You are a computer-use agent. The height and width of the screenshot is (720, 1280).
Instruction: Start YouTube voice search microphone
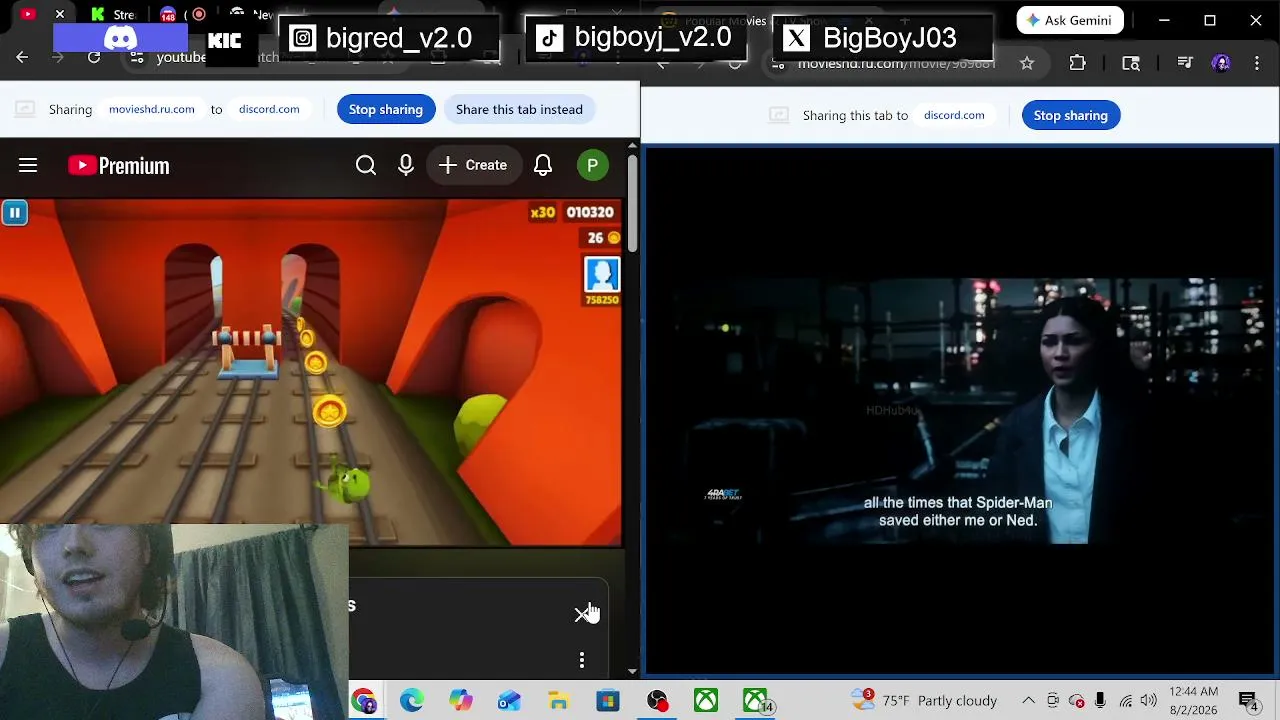point(406,165)
